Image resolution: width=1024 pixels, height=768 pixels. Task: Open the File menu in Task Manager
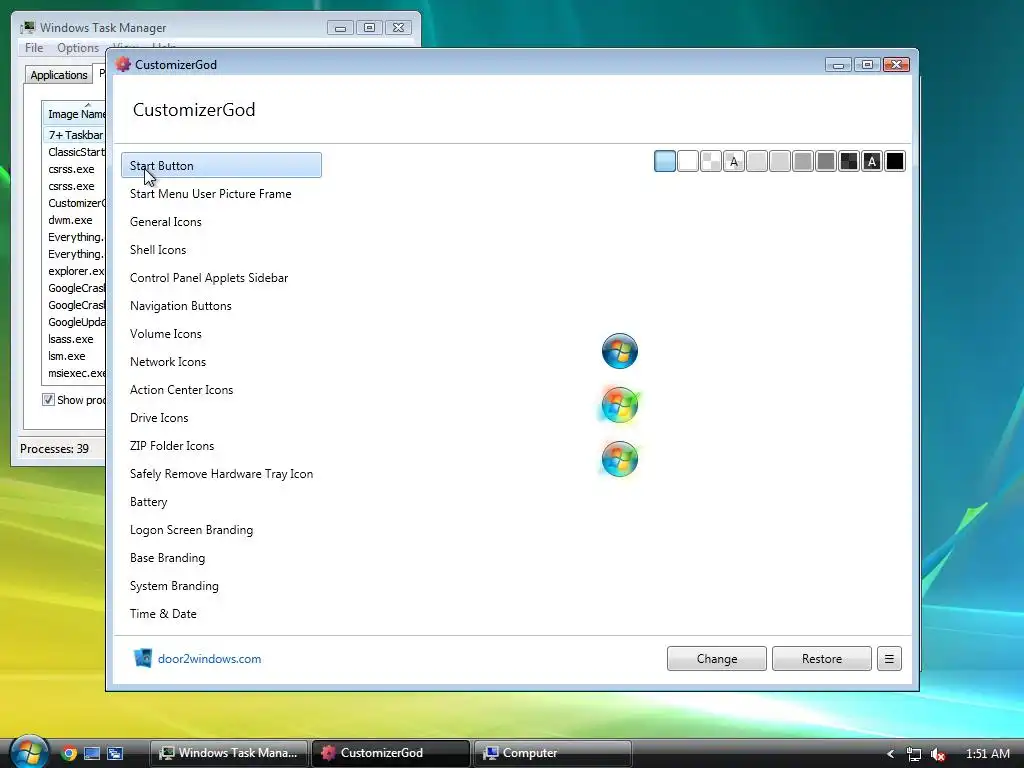(x=34, y=48)
